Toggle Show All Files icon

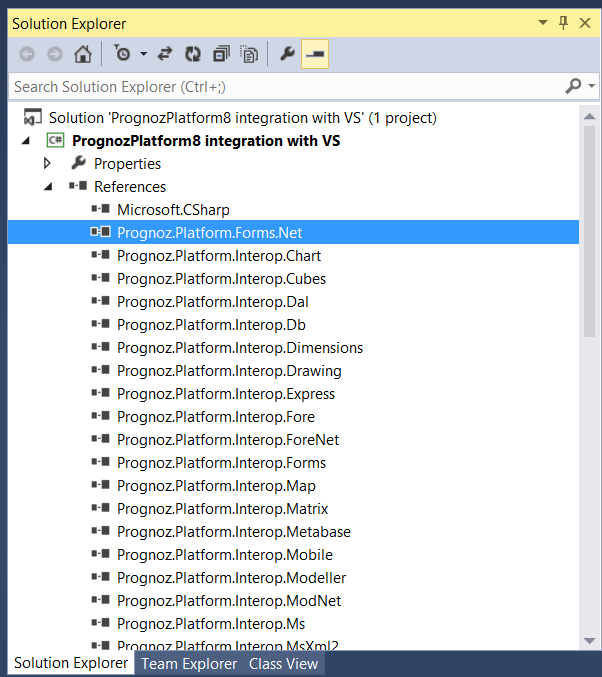pos(249,54)
